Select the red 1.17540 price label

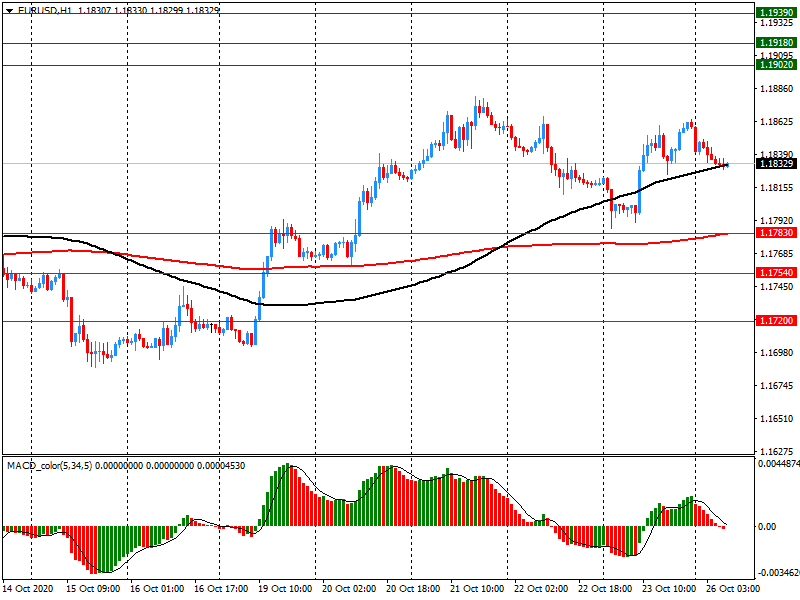pos(776,273)
